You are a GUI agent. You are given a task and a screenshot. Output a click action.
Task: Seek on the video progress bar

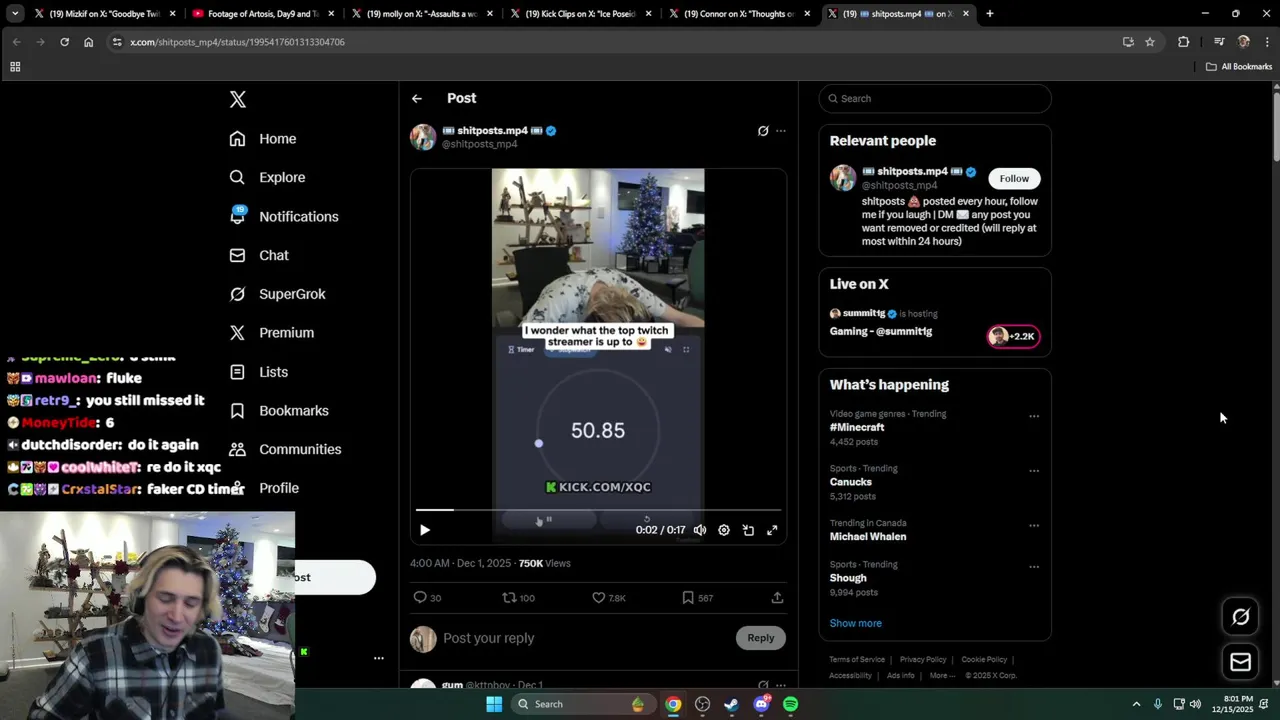coord(598,510)
